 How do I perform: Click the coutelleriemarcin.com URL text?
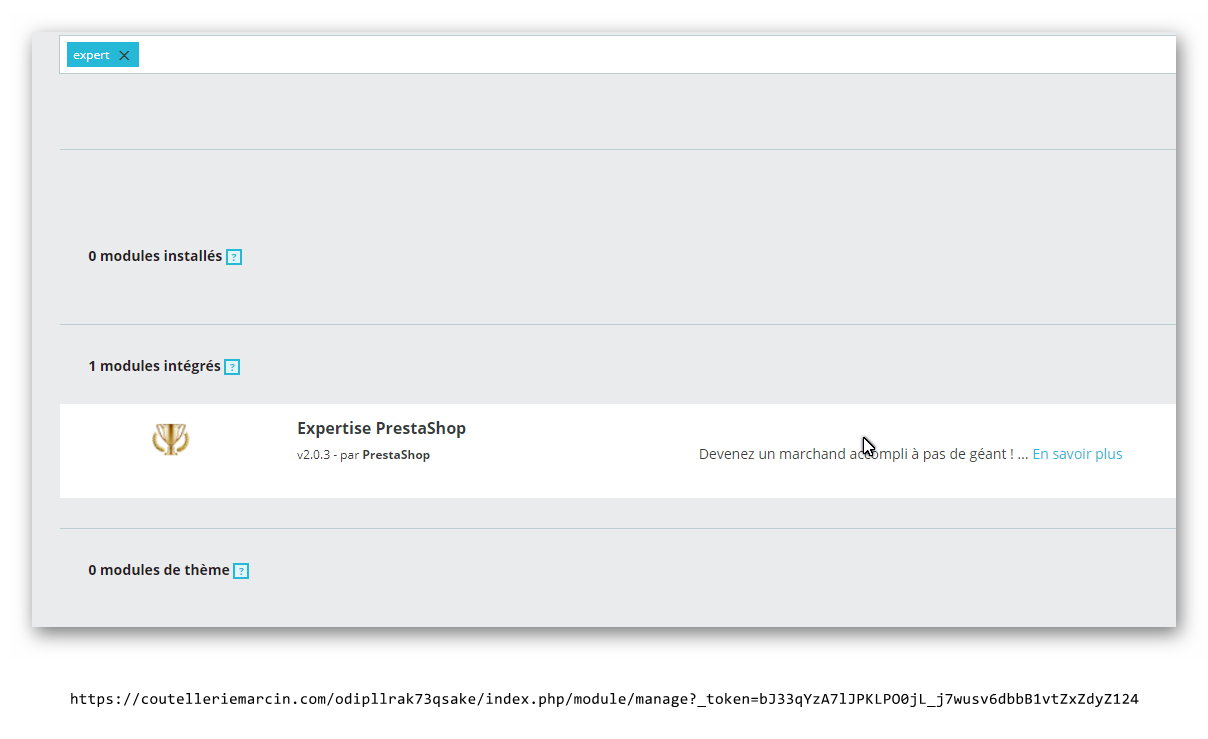click(x=604, y=699)
